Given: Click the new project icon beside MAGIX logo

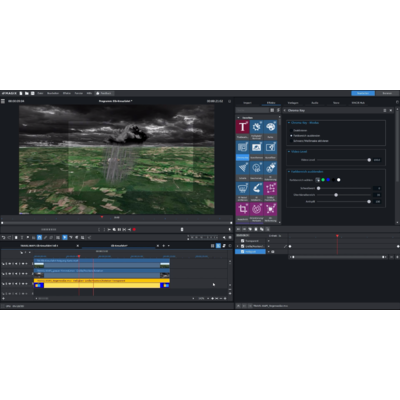Looking at the screenshot, I should (21, 93).
